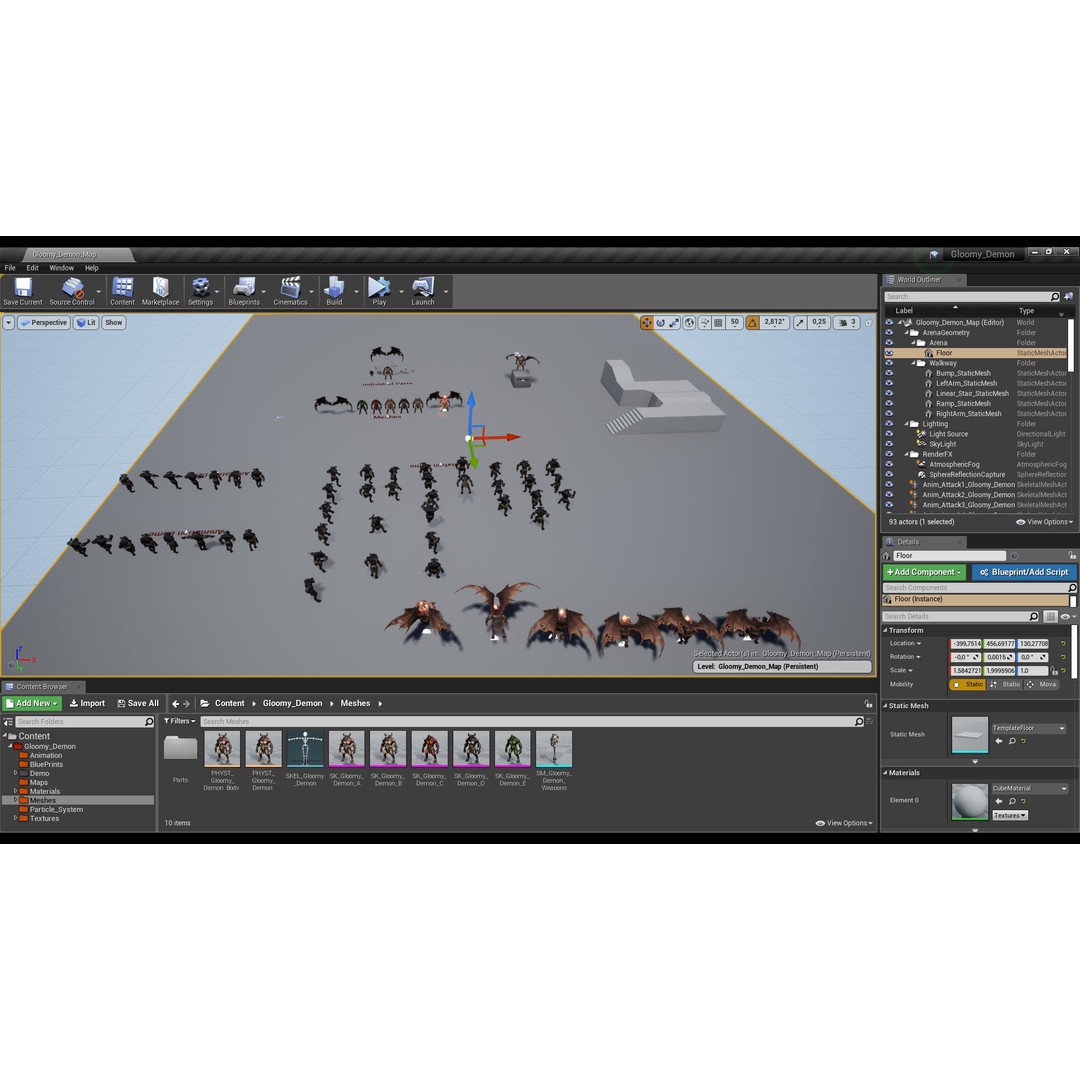Image resolution: width=1080 pixels, height=1080 pixels.
Task: Set Mobility to Stationary
Action: (1006, 685)
